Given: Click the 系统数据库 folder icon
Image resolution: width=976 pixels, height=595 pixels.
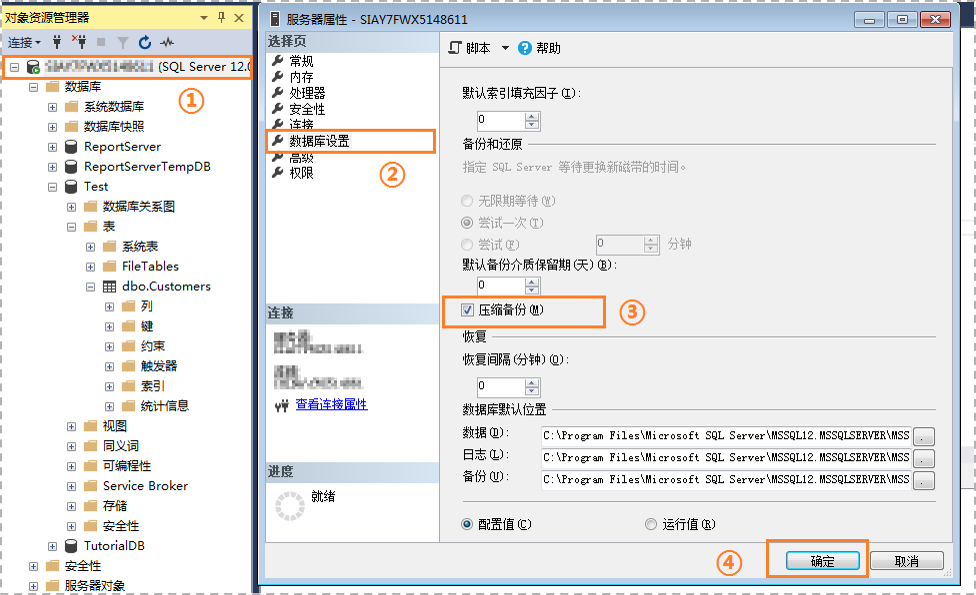Looking at the screenshot, I should (x=72, y=106).
